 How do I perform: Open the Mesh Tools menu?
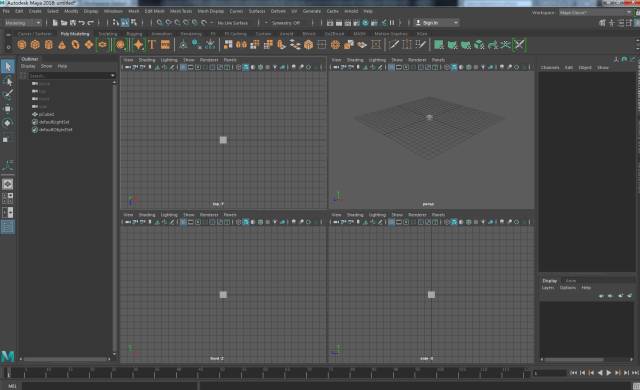(181, 11)
